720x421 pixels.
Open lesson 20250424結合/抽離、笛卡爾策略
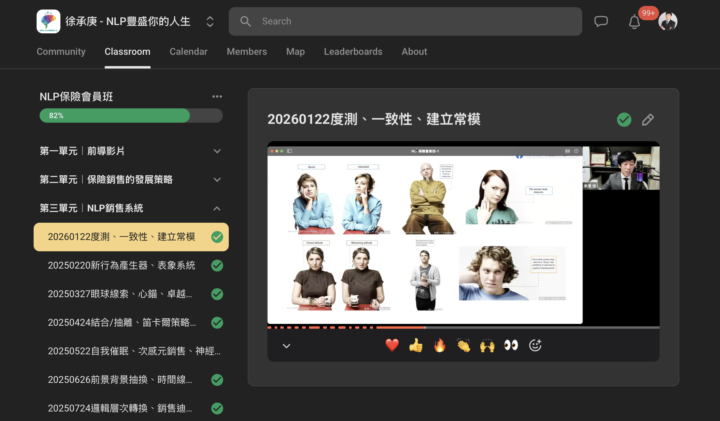point(122,322)
